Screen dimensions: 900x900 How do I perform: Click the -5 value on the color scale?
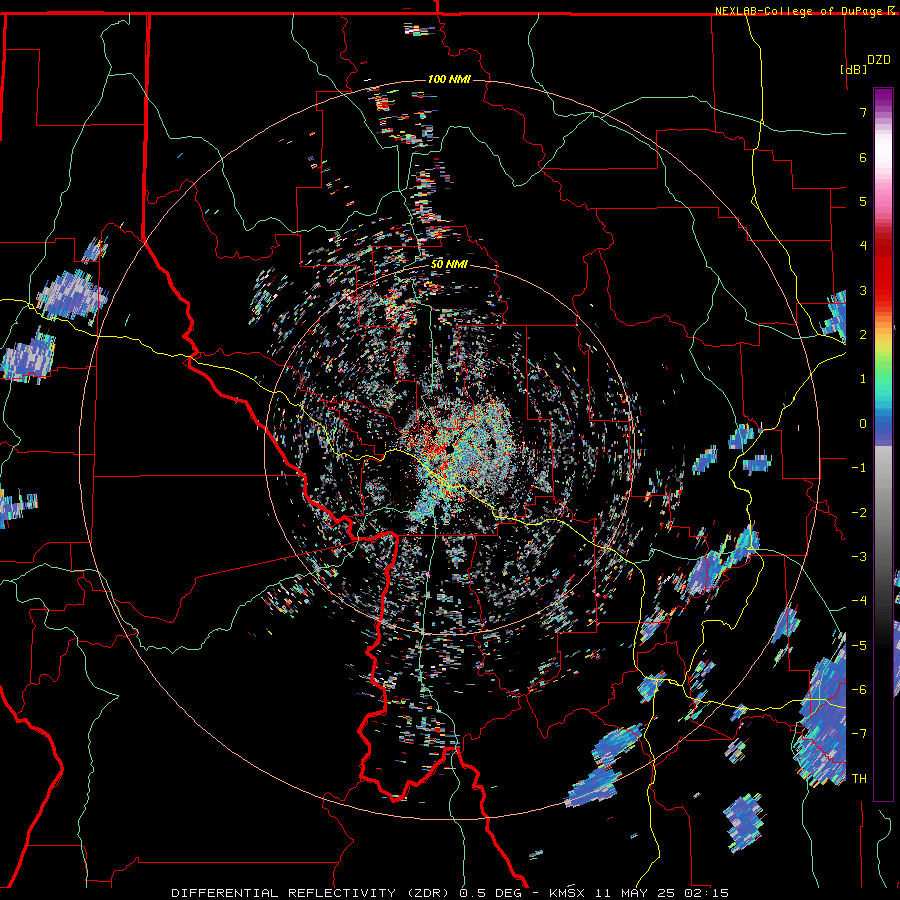[x=859, y=646]
